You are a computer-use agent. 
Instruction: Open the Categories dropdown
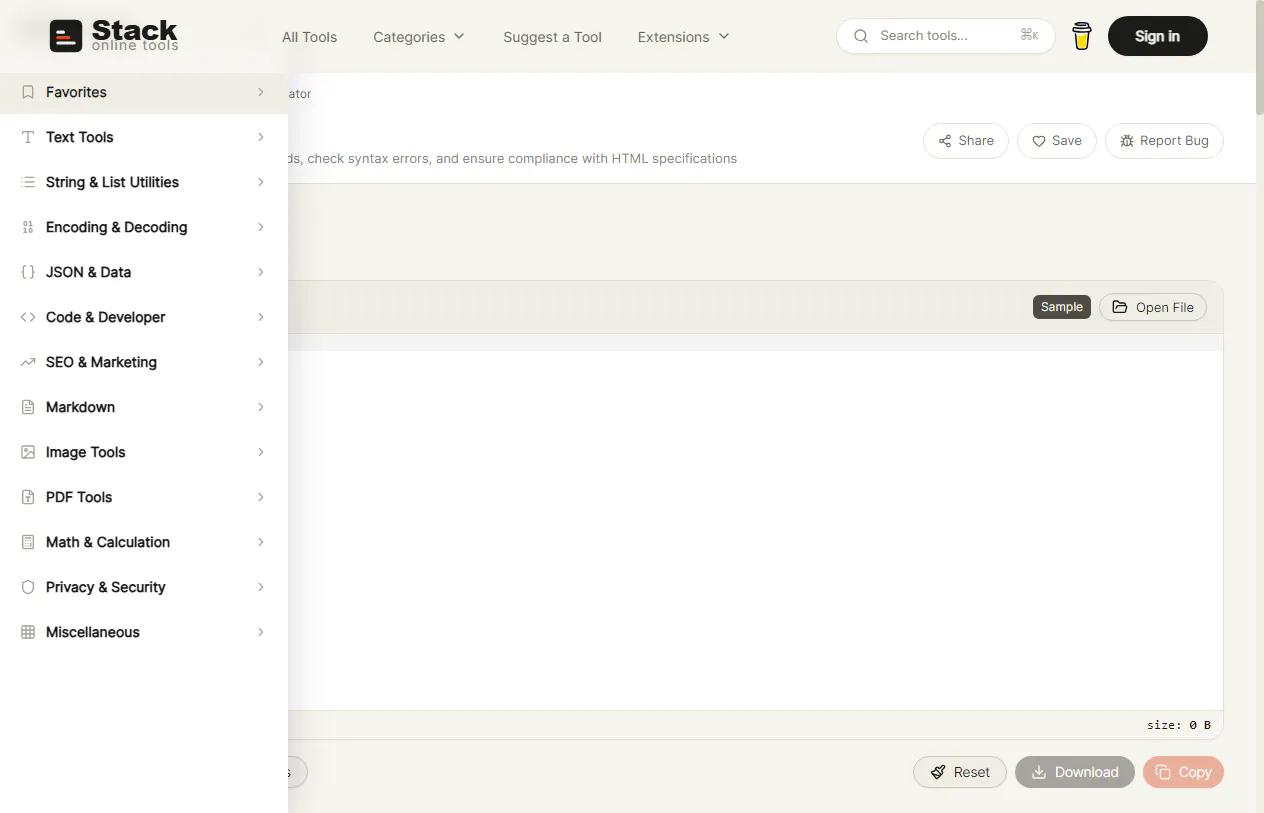(419, 37)
